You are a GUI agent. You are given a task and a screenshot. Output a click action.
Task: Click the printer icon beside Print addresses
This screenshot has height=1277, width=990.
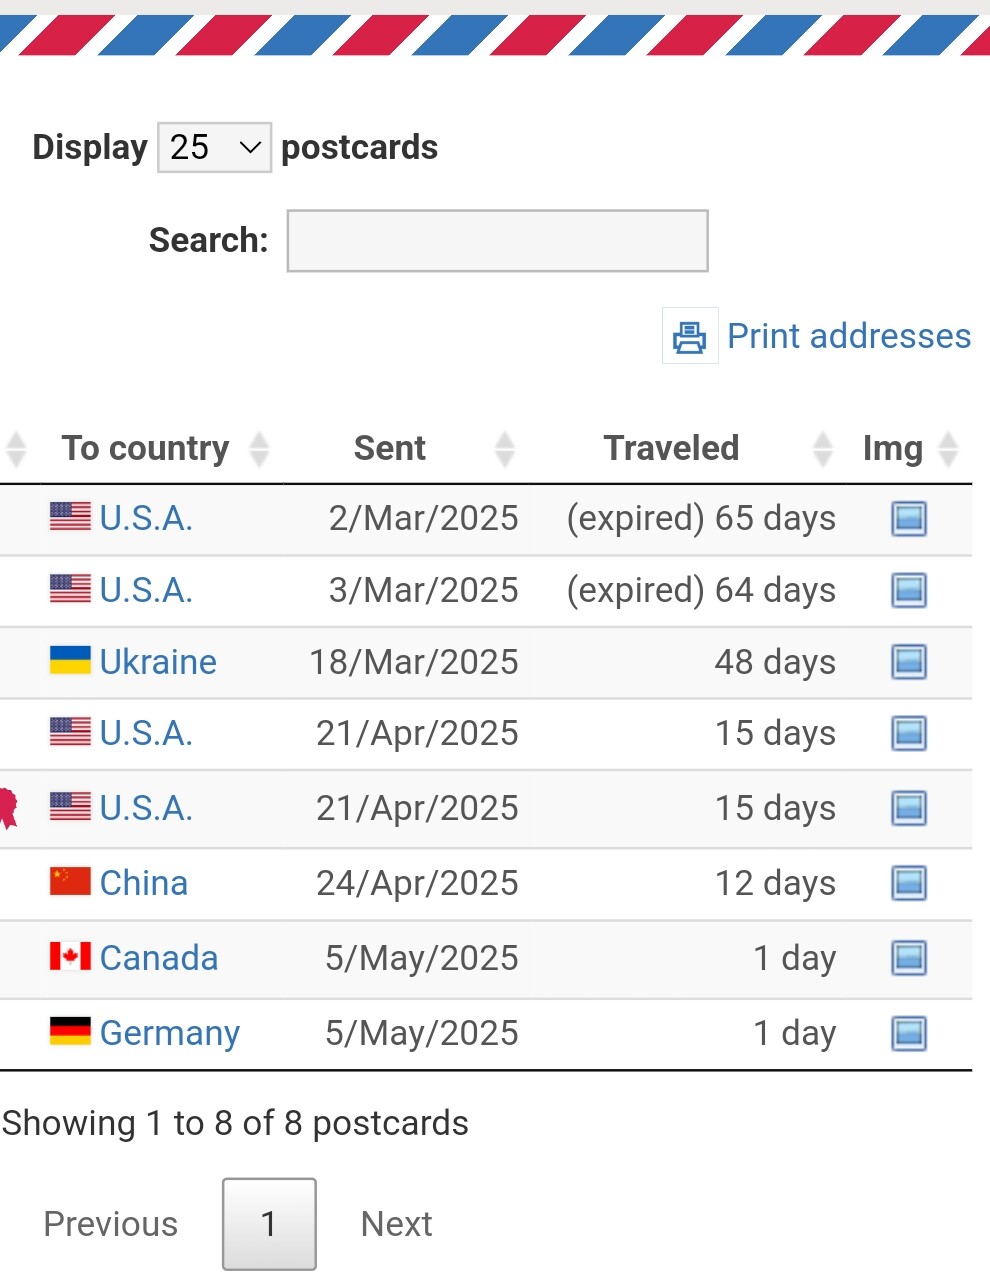690,336
